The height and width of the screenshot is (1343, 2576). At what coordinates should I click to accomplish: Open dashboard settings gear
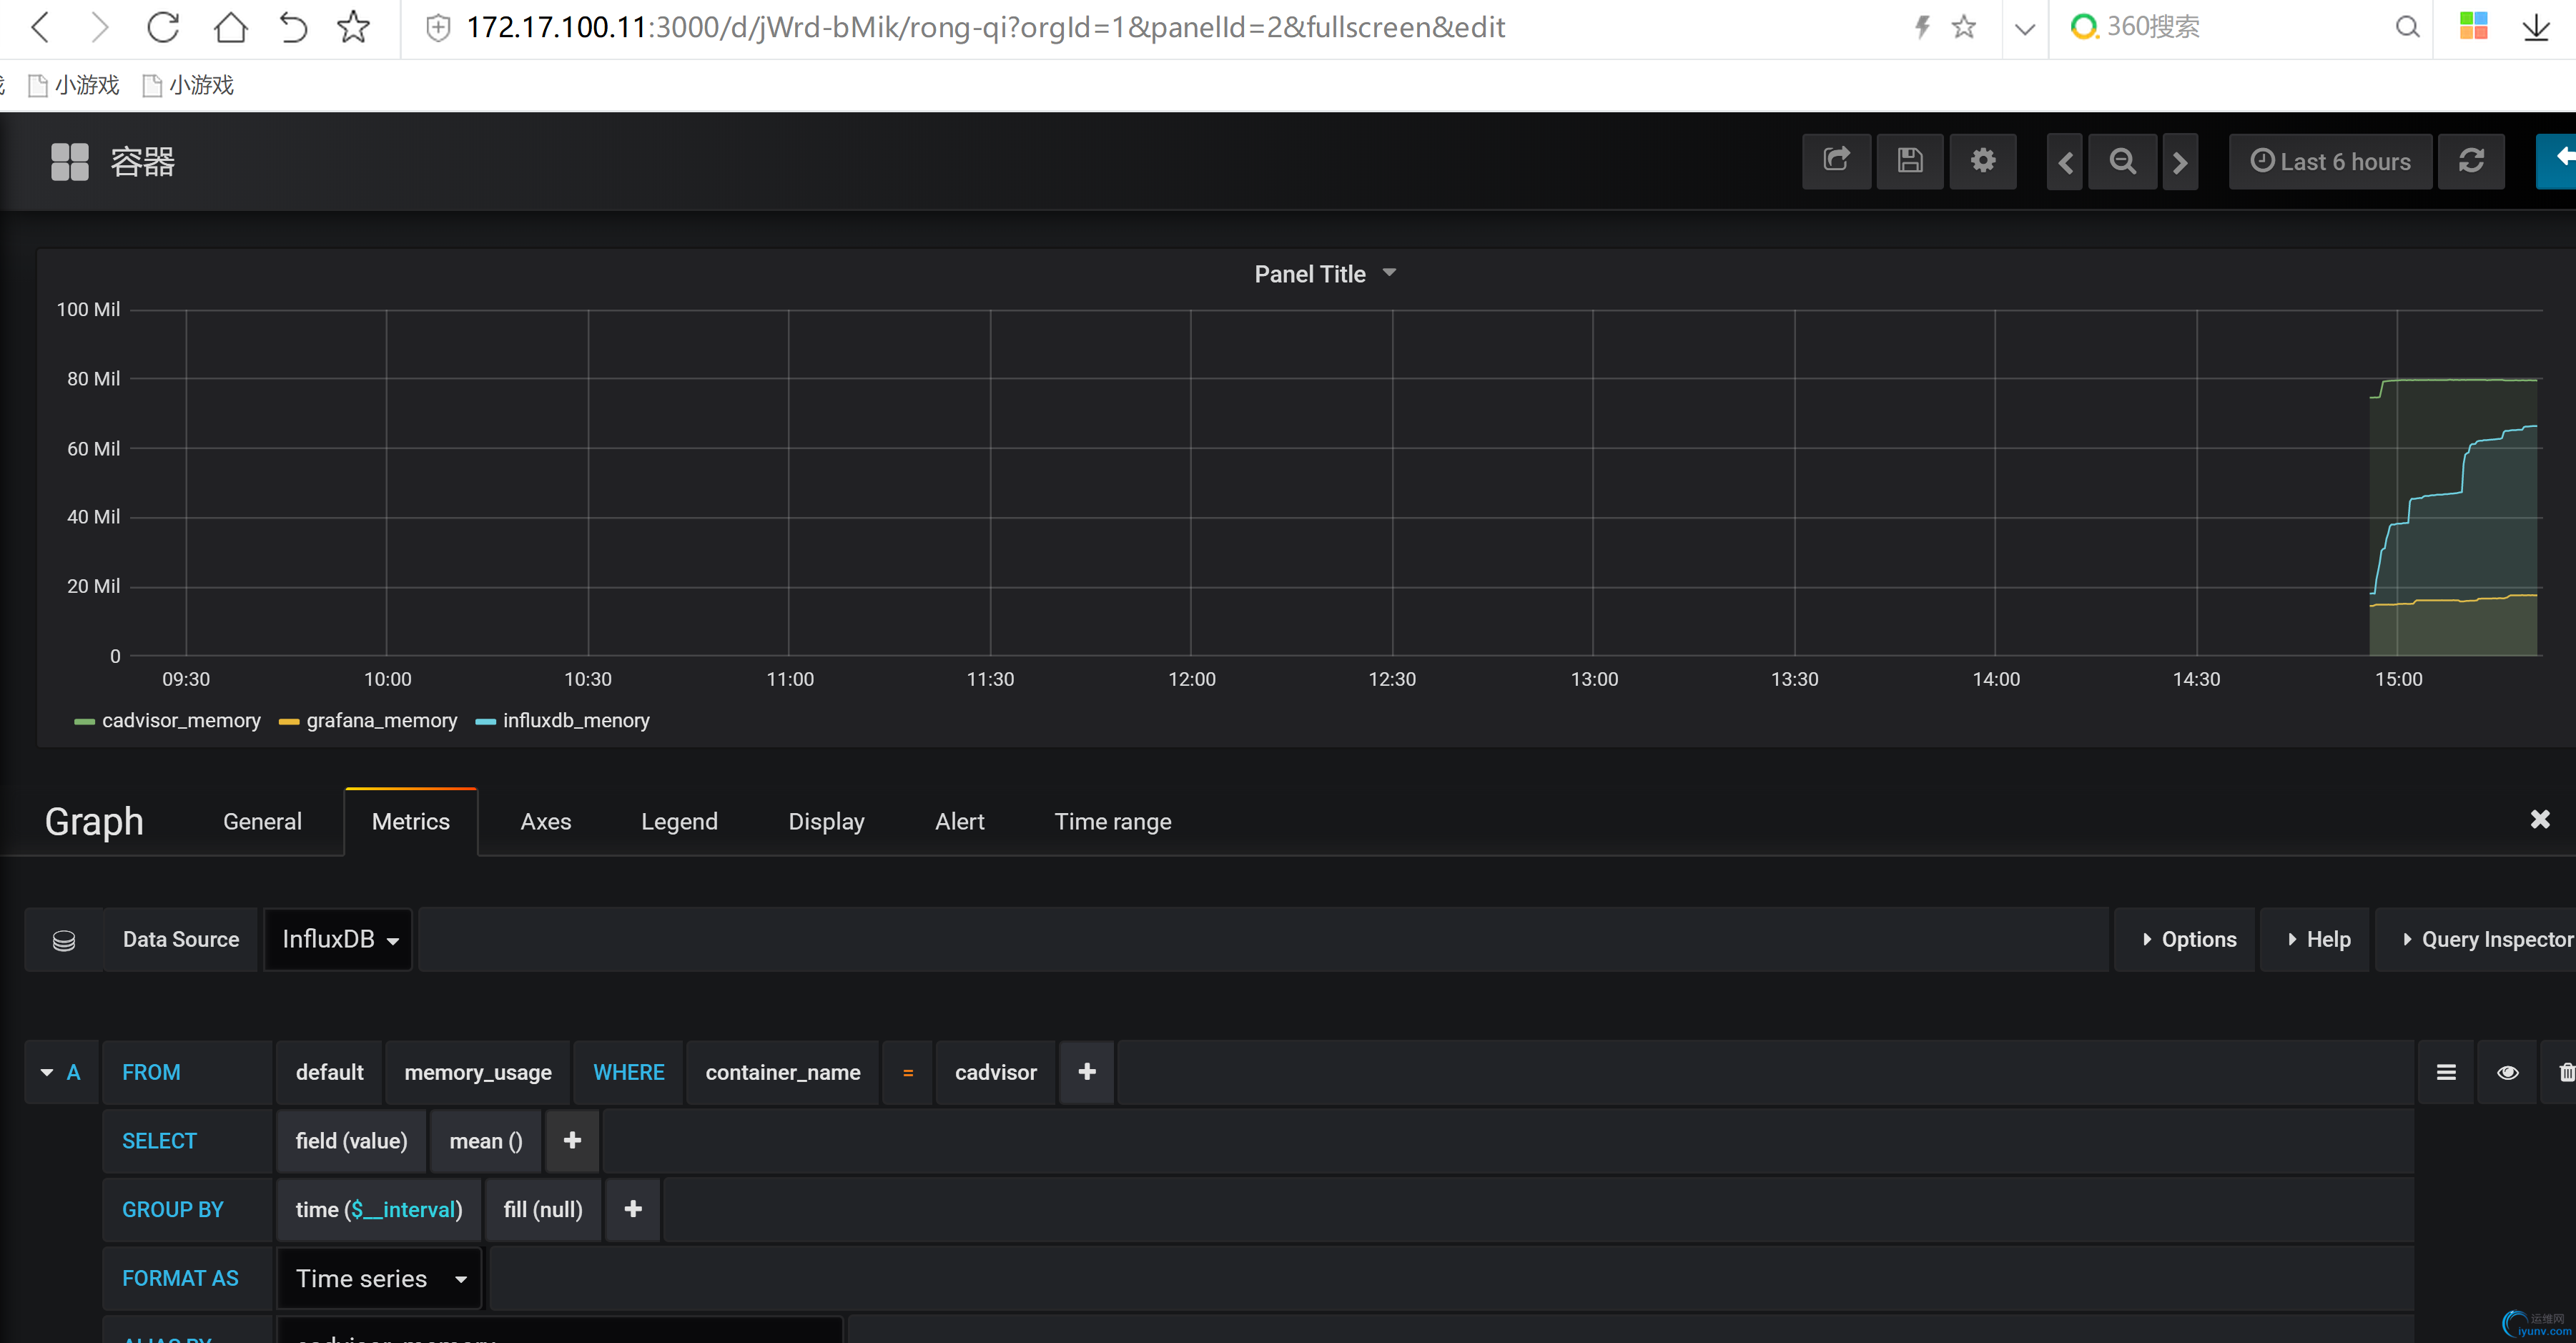click(1983, 161)
